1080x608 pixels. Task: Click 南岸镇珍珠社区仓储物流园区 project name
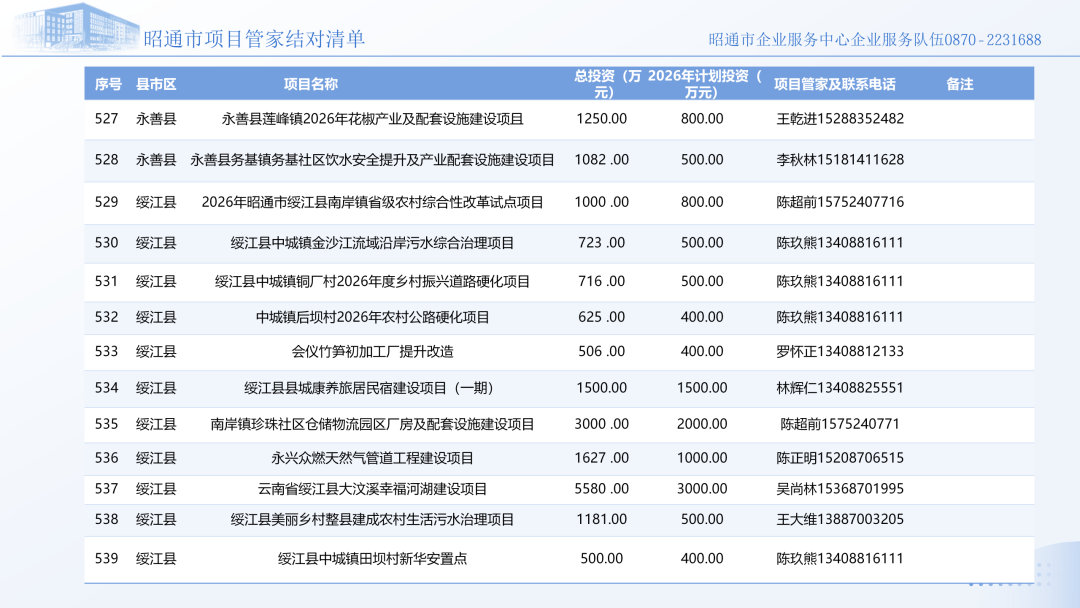tap(373, 424)
